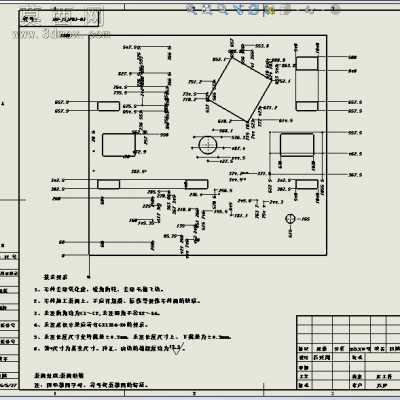The width and height of the screenshot is (400, 400).
Task: Click the drawing number box at top left
Action: click(x=59, y=19)
